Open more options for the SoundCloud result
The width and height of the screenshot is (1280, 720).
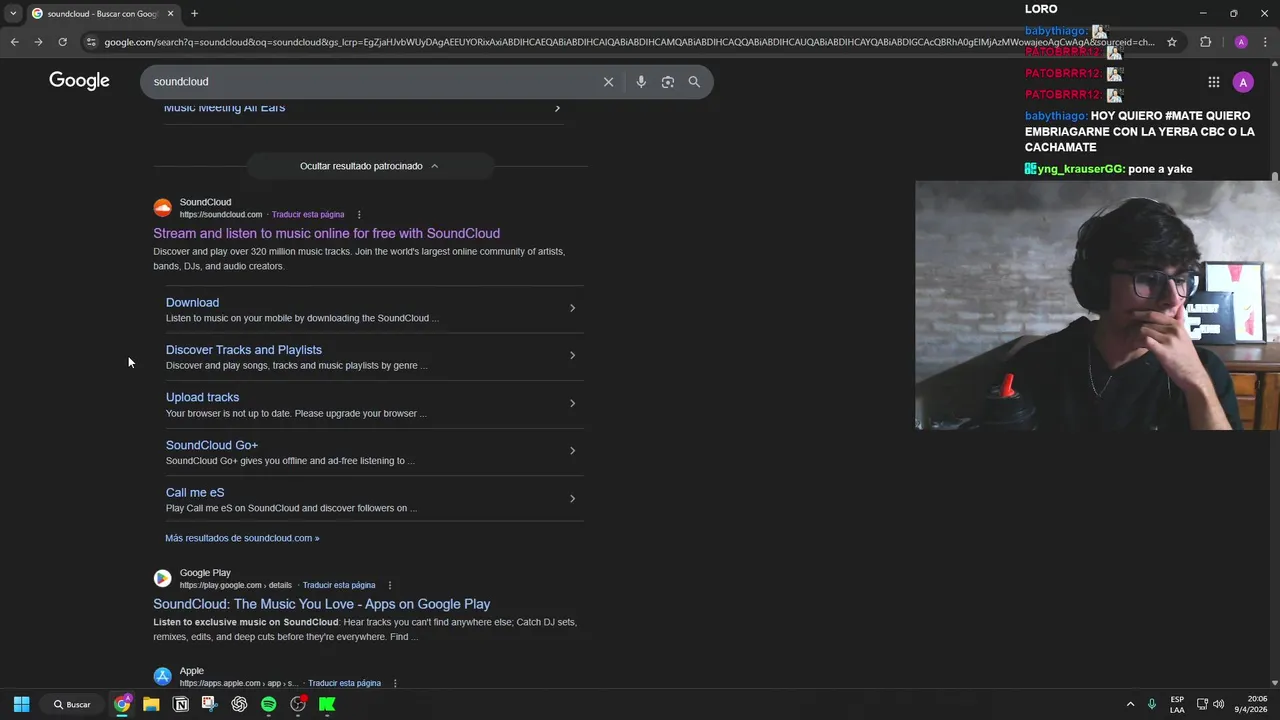click(359, 214)
